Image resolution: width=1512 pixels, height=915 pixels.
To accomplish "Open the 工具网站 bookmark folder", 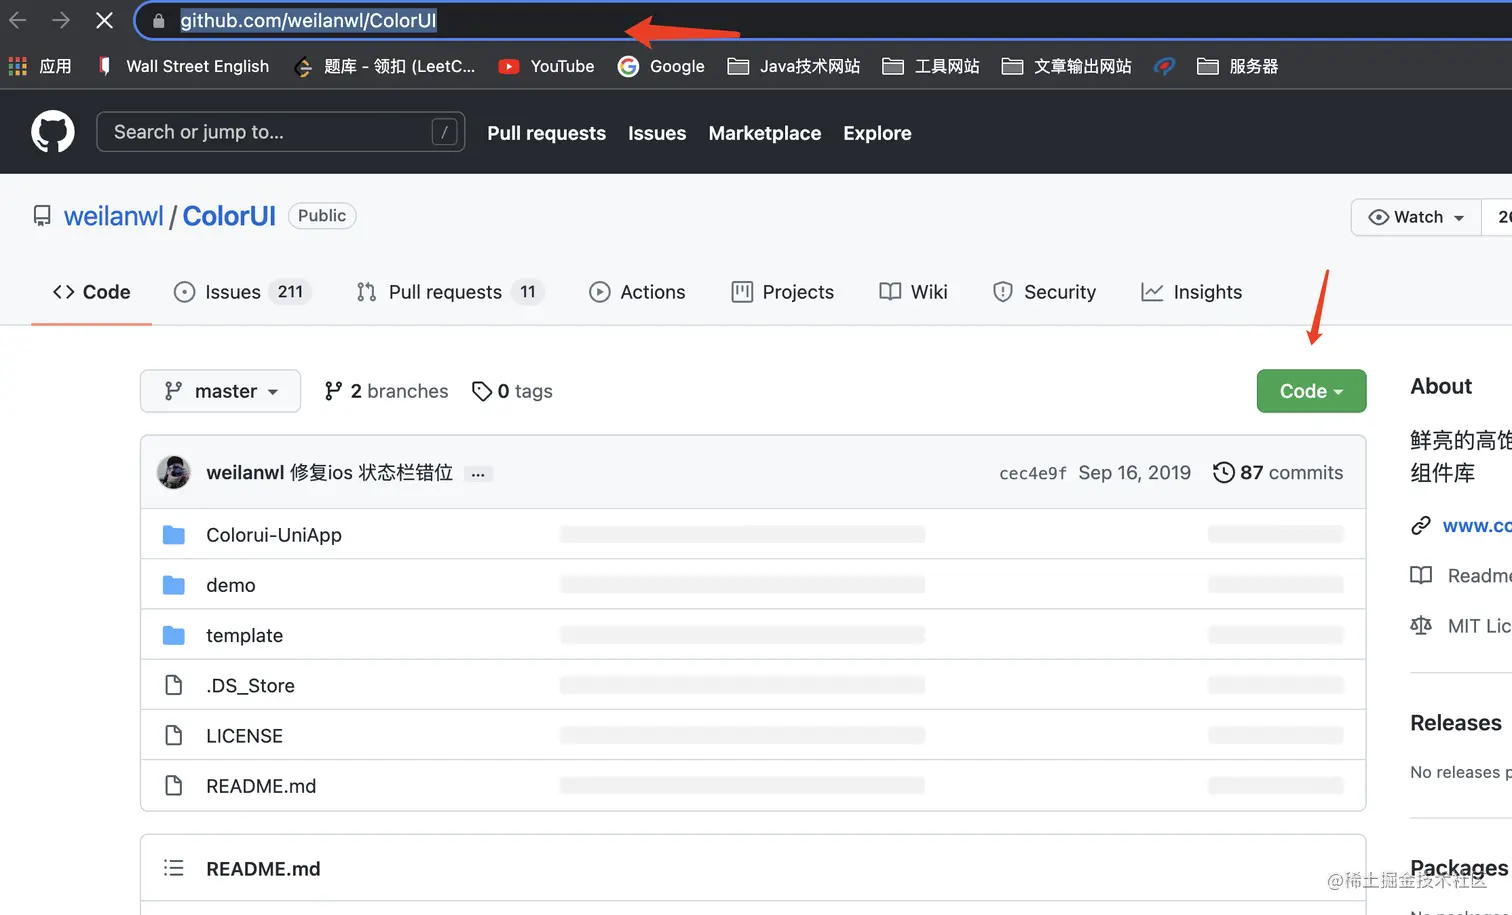I will (931, 66).
